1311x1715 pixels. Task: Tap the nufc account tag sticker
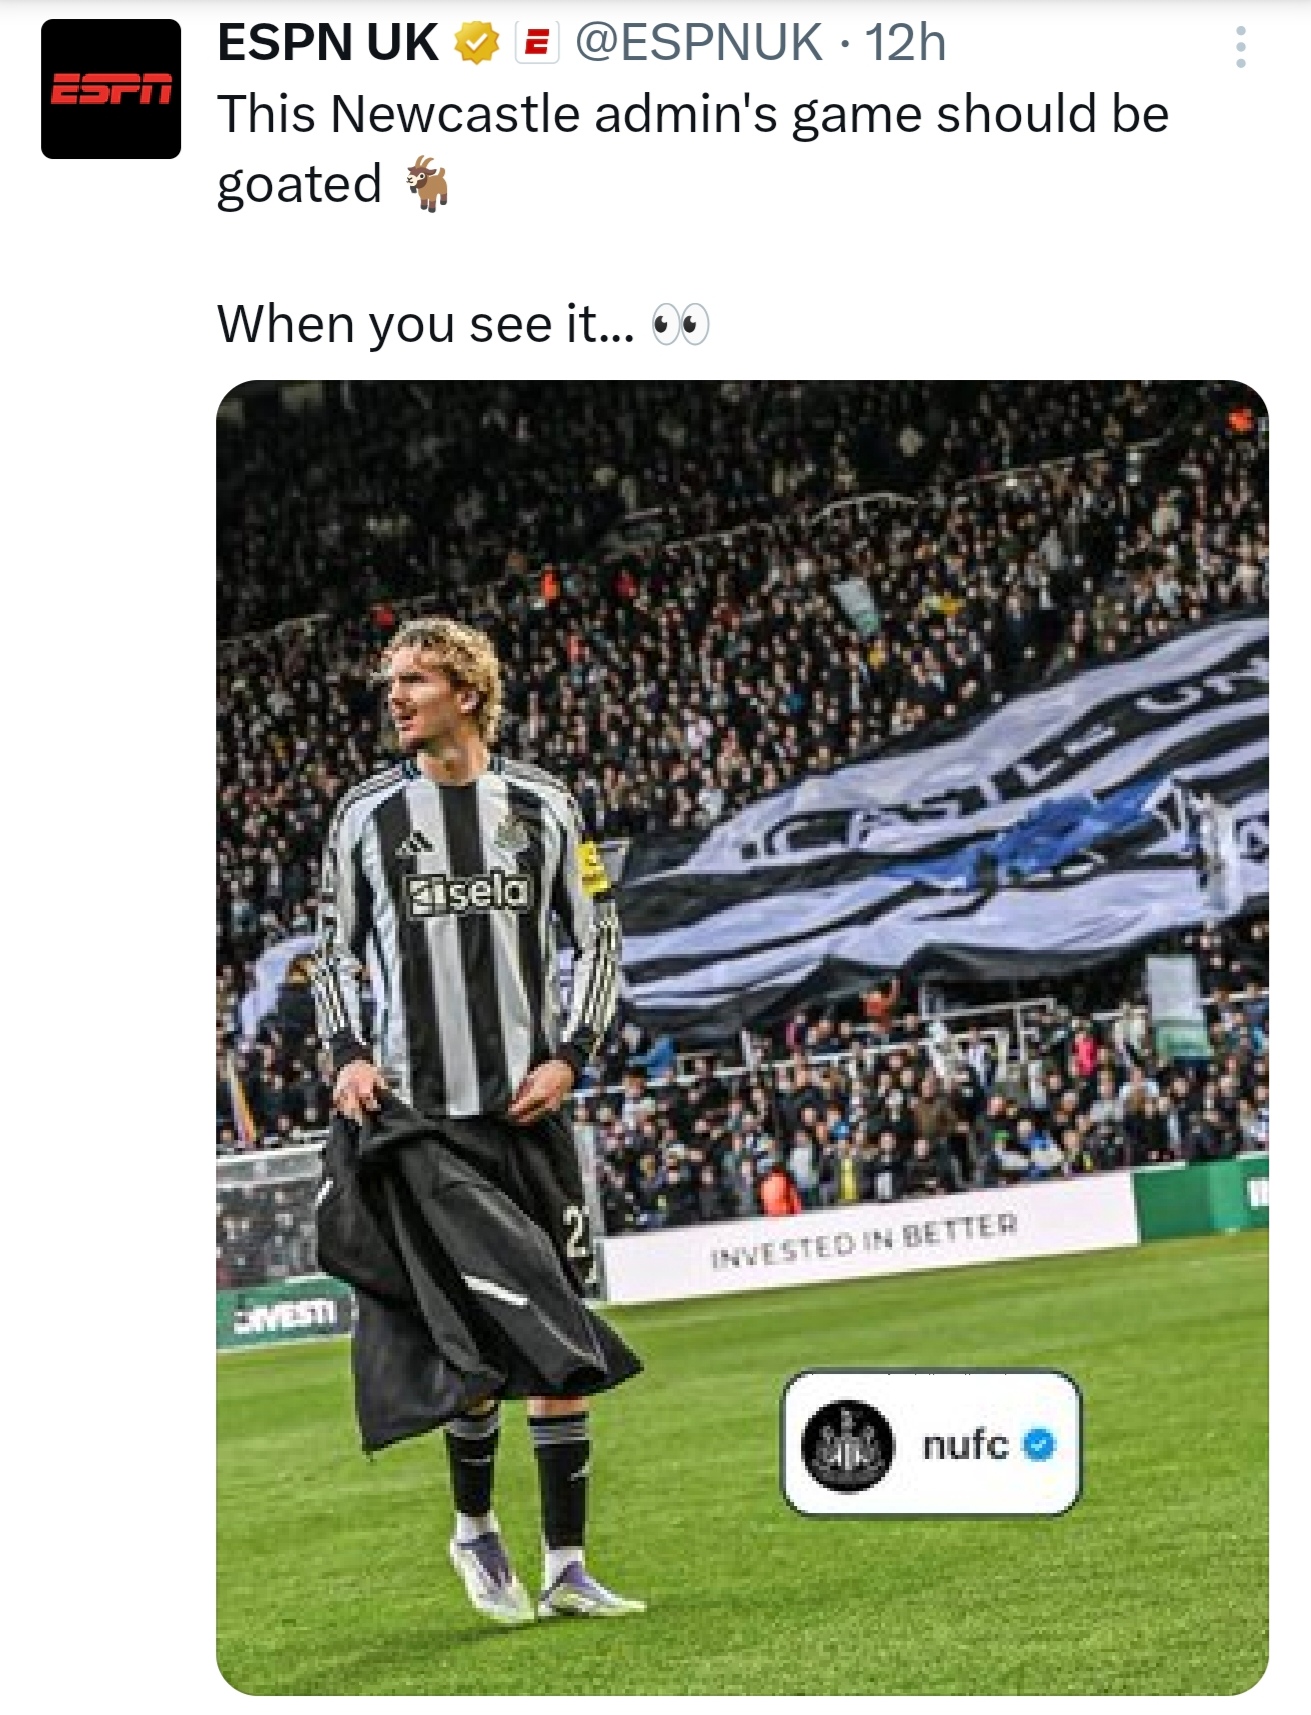point(931,1442)
